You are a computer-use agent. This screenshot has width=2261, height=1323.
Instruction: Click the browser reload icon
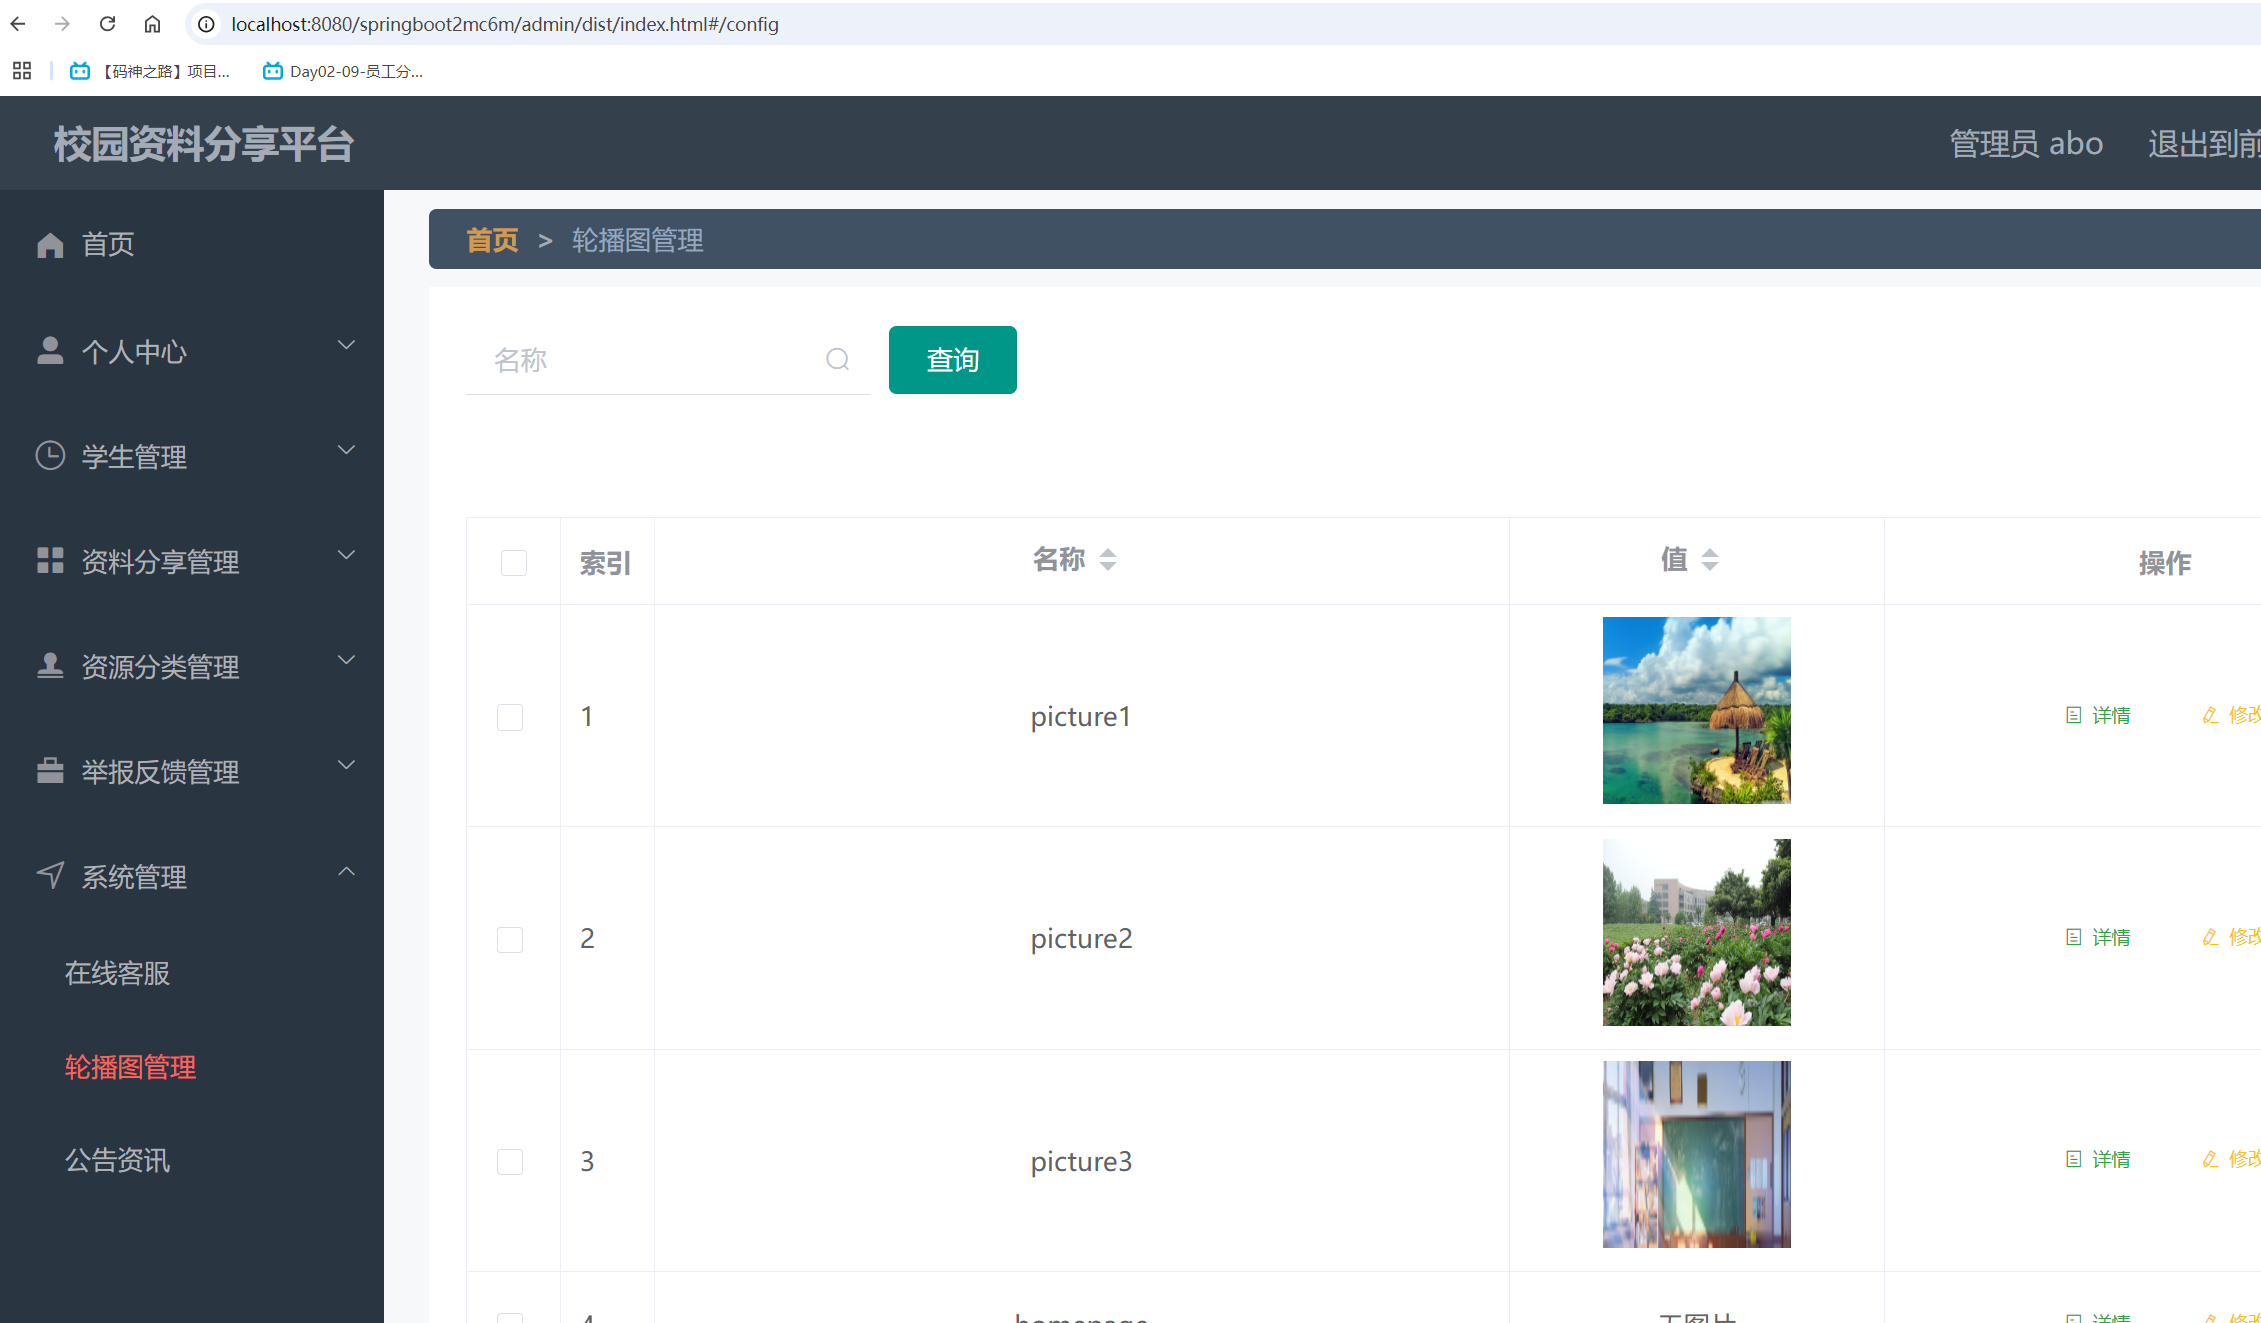pos(107,24)
